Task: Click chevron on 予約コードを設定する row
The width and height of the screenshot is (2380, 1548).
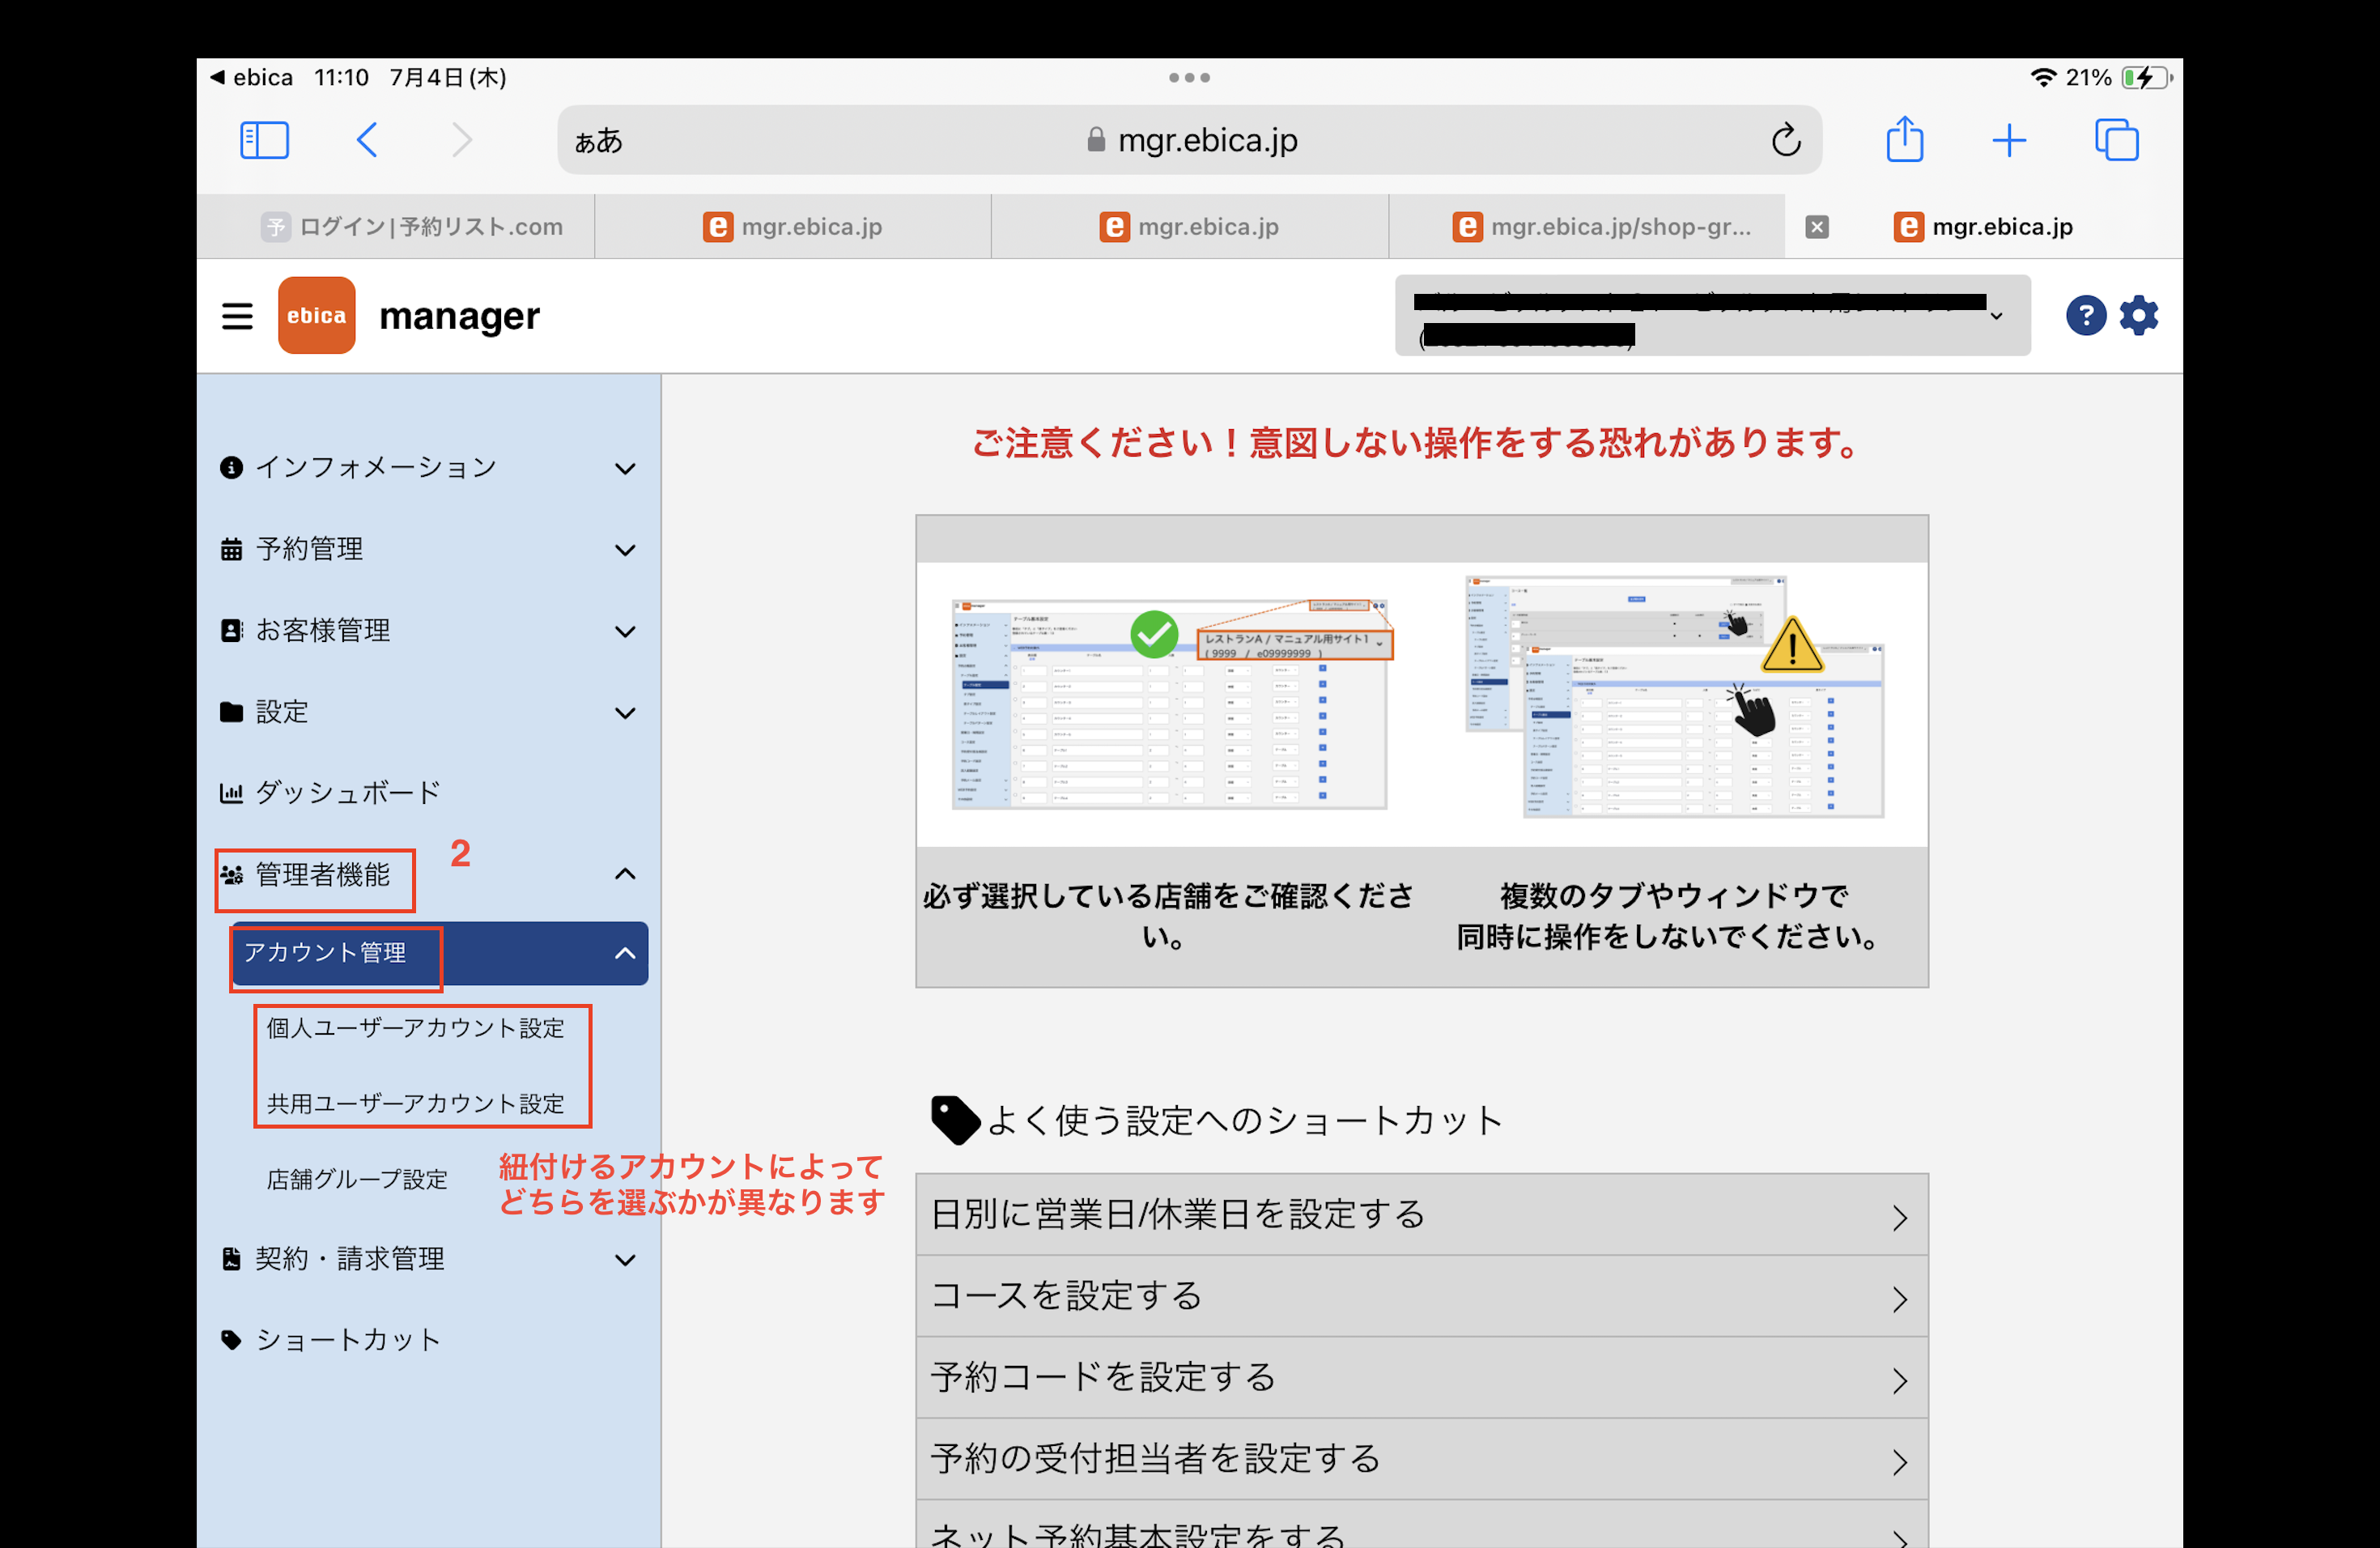Action: (x=1900, y=1381)
